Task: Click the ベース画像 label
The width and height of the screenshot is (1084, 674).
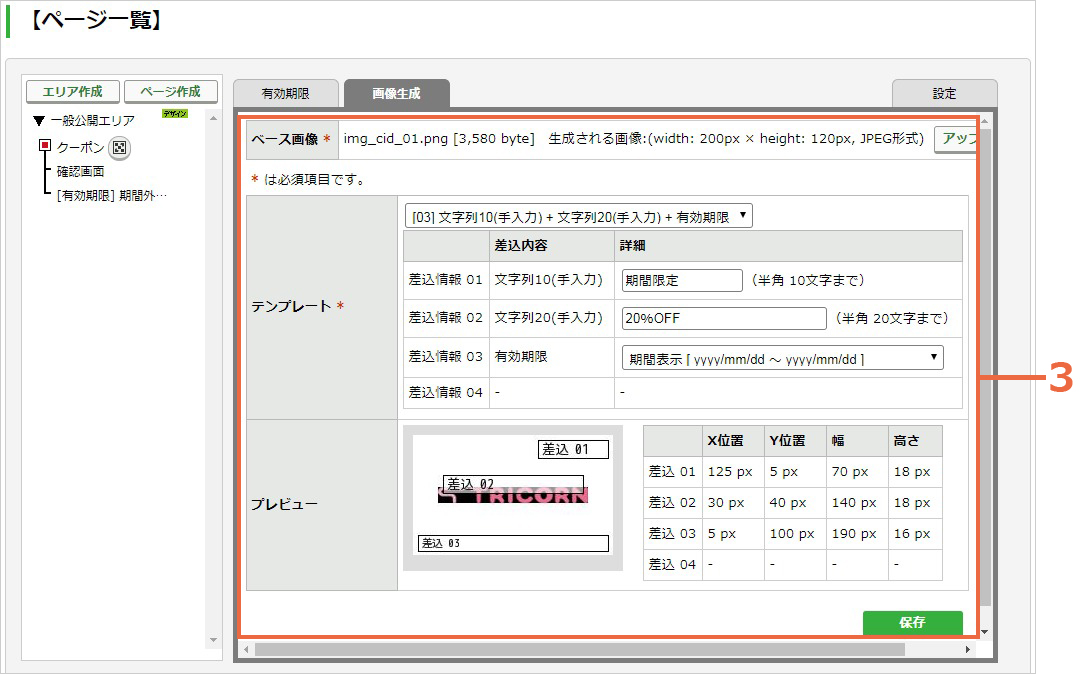Action: click(x=284, y=139)
